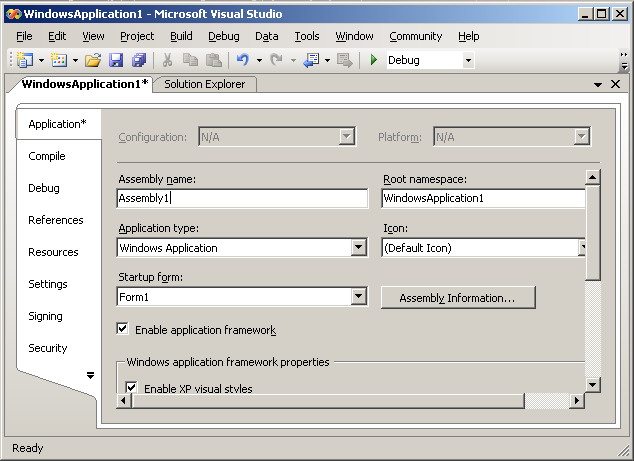Screen dimensions: 634x461
Task: Click the vertical scrollbar thumb
Action: tap(593, 233)
